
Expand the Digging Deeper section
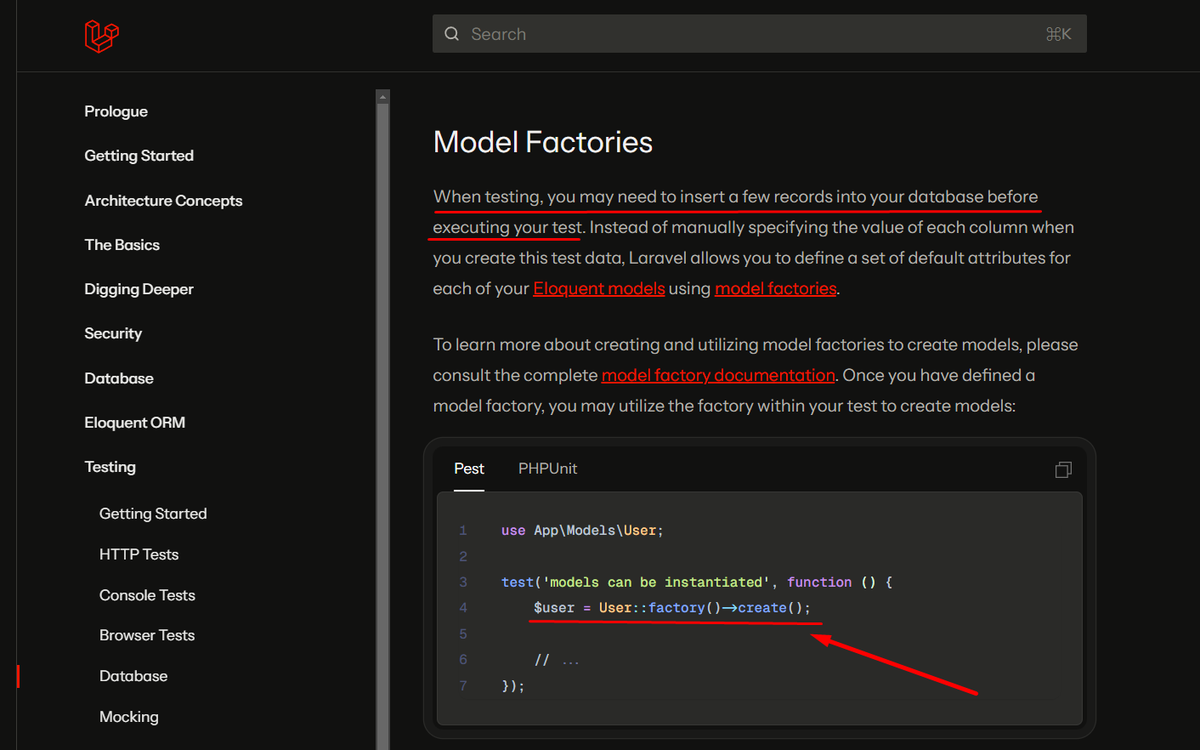click(139, 290)
